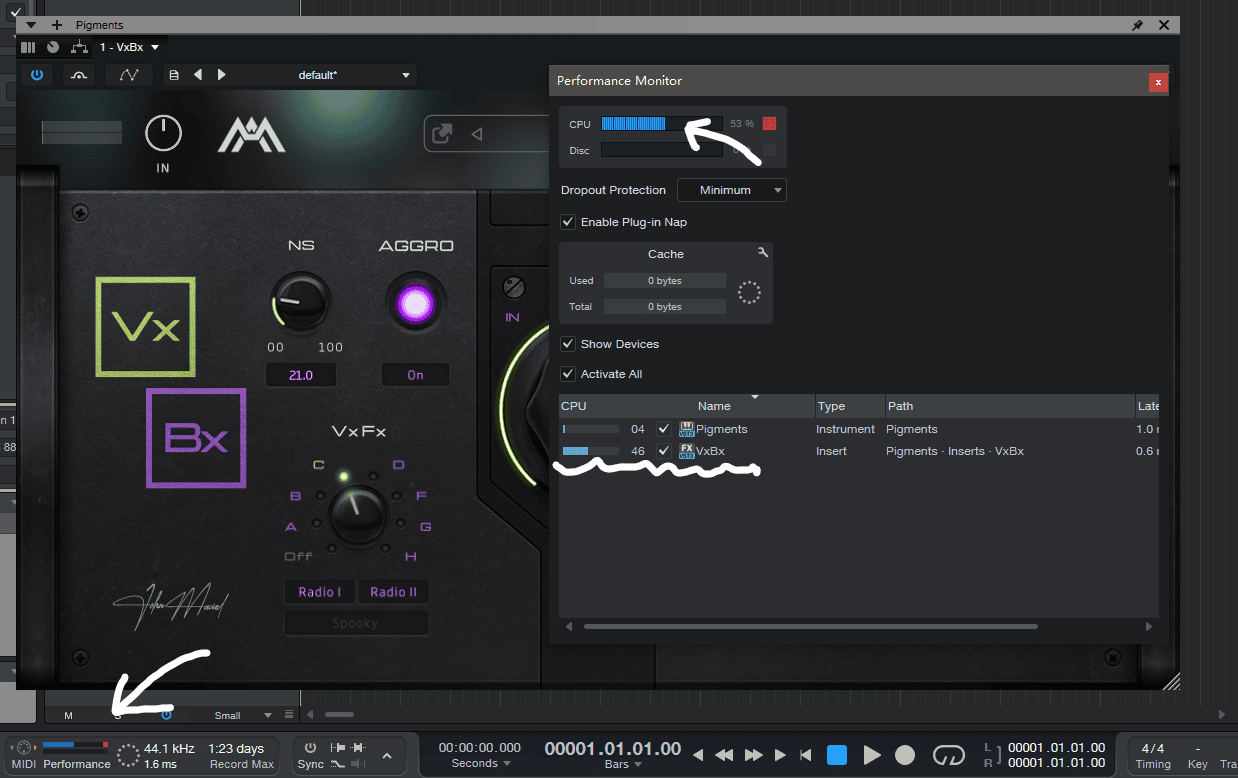Toggle the VxBx plug-in power button
Screen dimensions: 1238x778
pos(37,75)
